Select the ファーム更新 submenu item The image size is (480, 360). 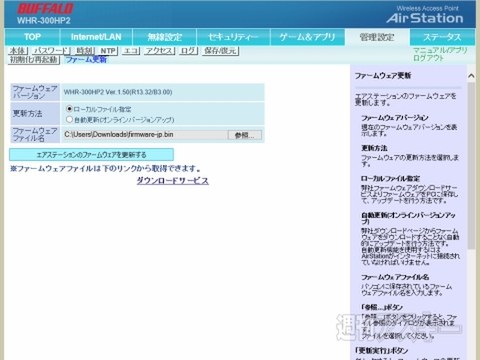point(86,60)
